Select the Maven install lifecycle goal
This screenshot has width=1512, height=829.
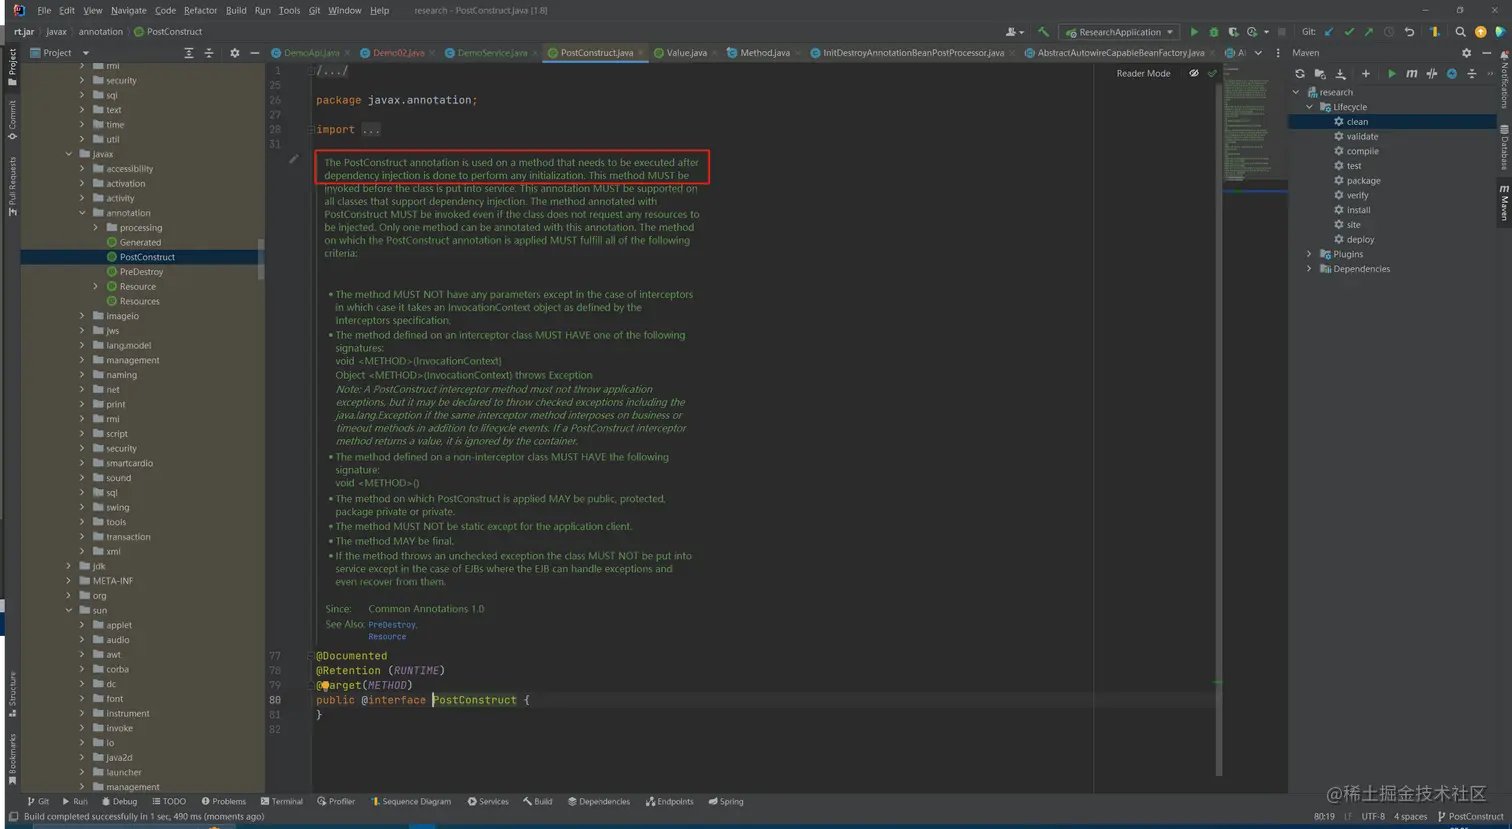pos(1358,210)
